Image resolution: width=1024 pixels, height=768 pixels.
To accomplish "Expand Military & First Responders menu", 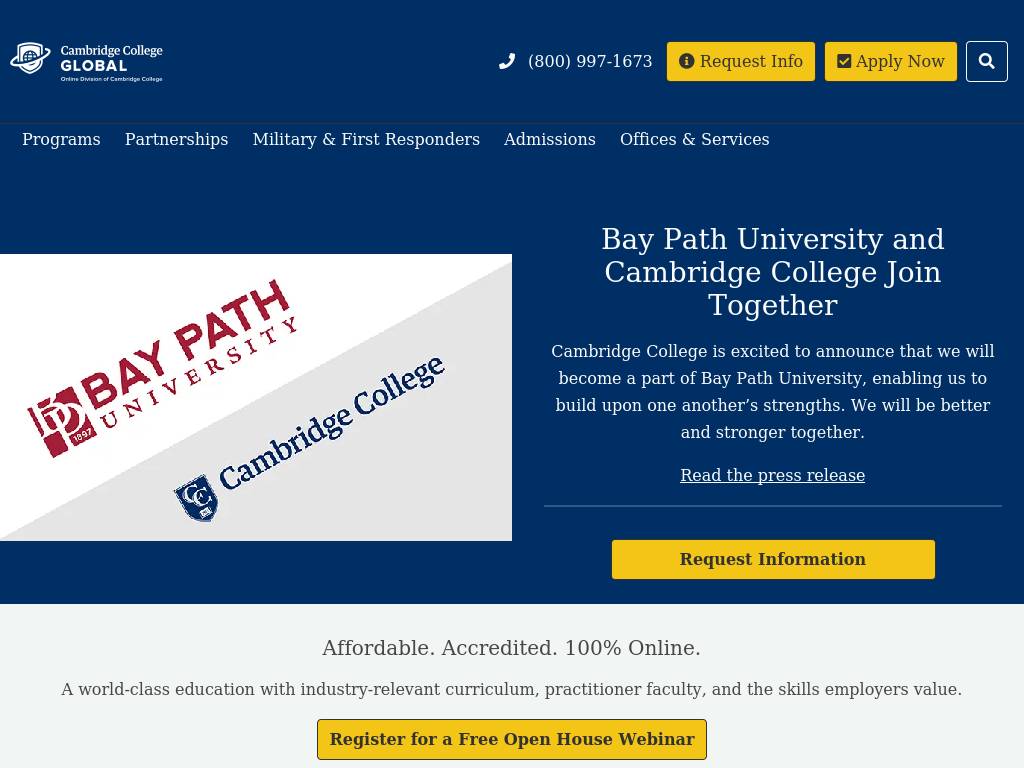I will pos(366,139).
